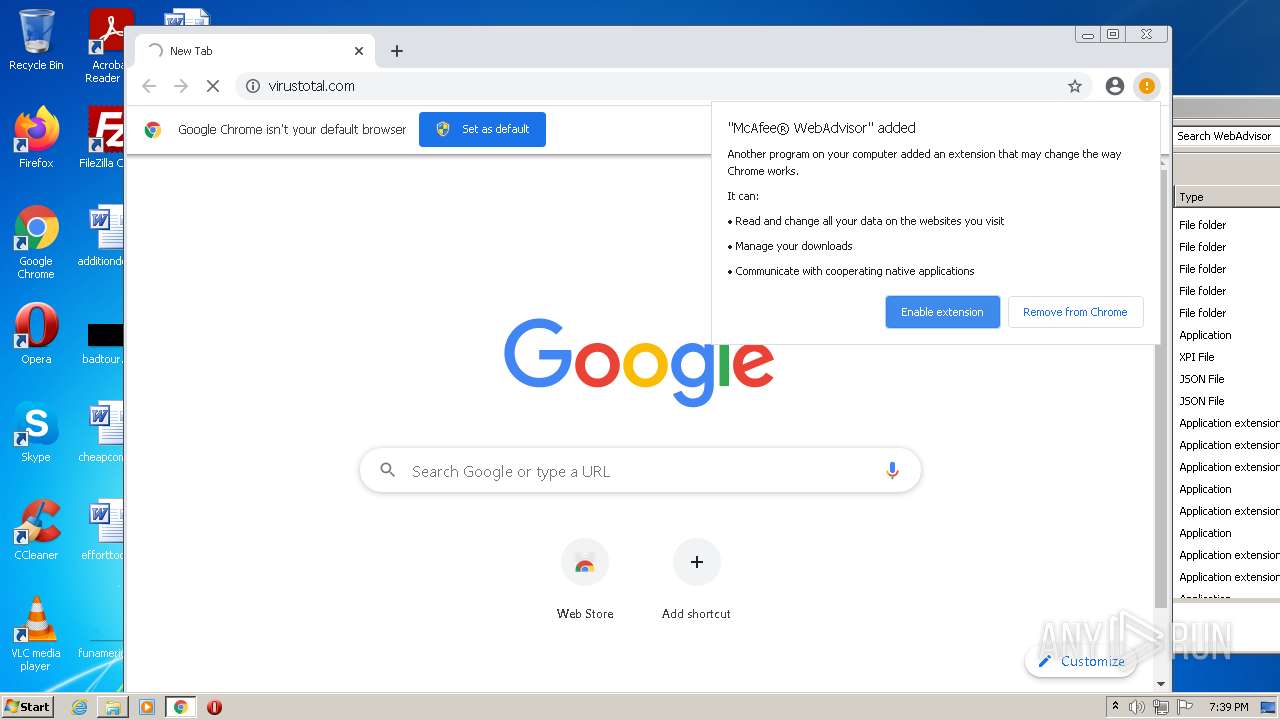The height and width of the screenshot is (720, 1280).
Task: Open Google Chrome desktop shortcut
Action: [x=36, y=242]
